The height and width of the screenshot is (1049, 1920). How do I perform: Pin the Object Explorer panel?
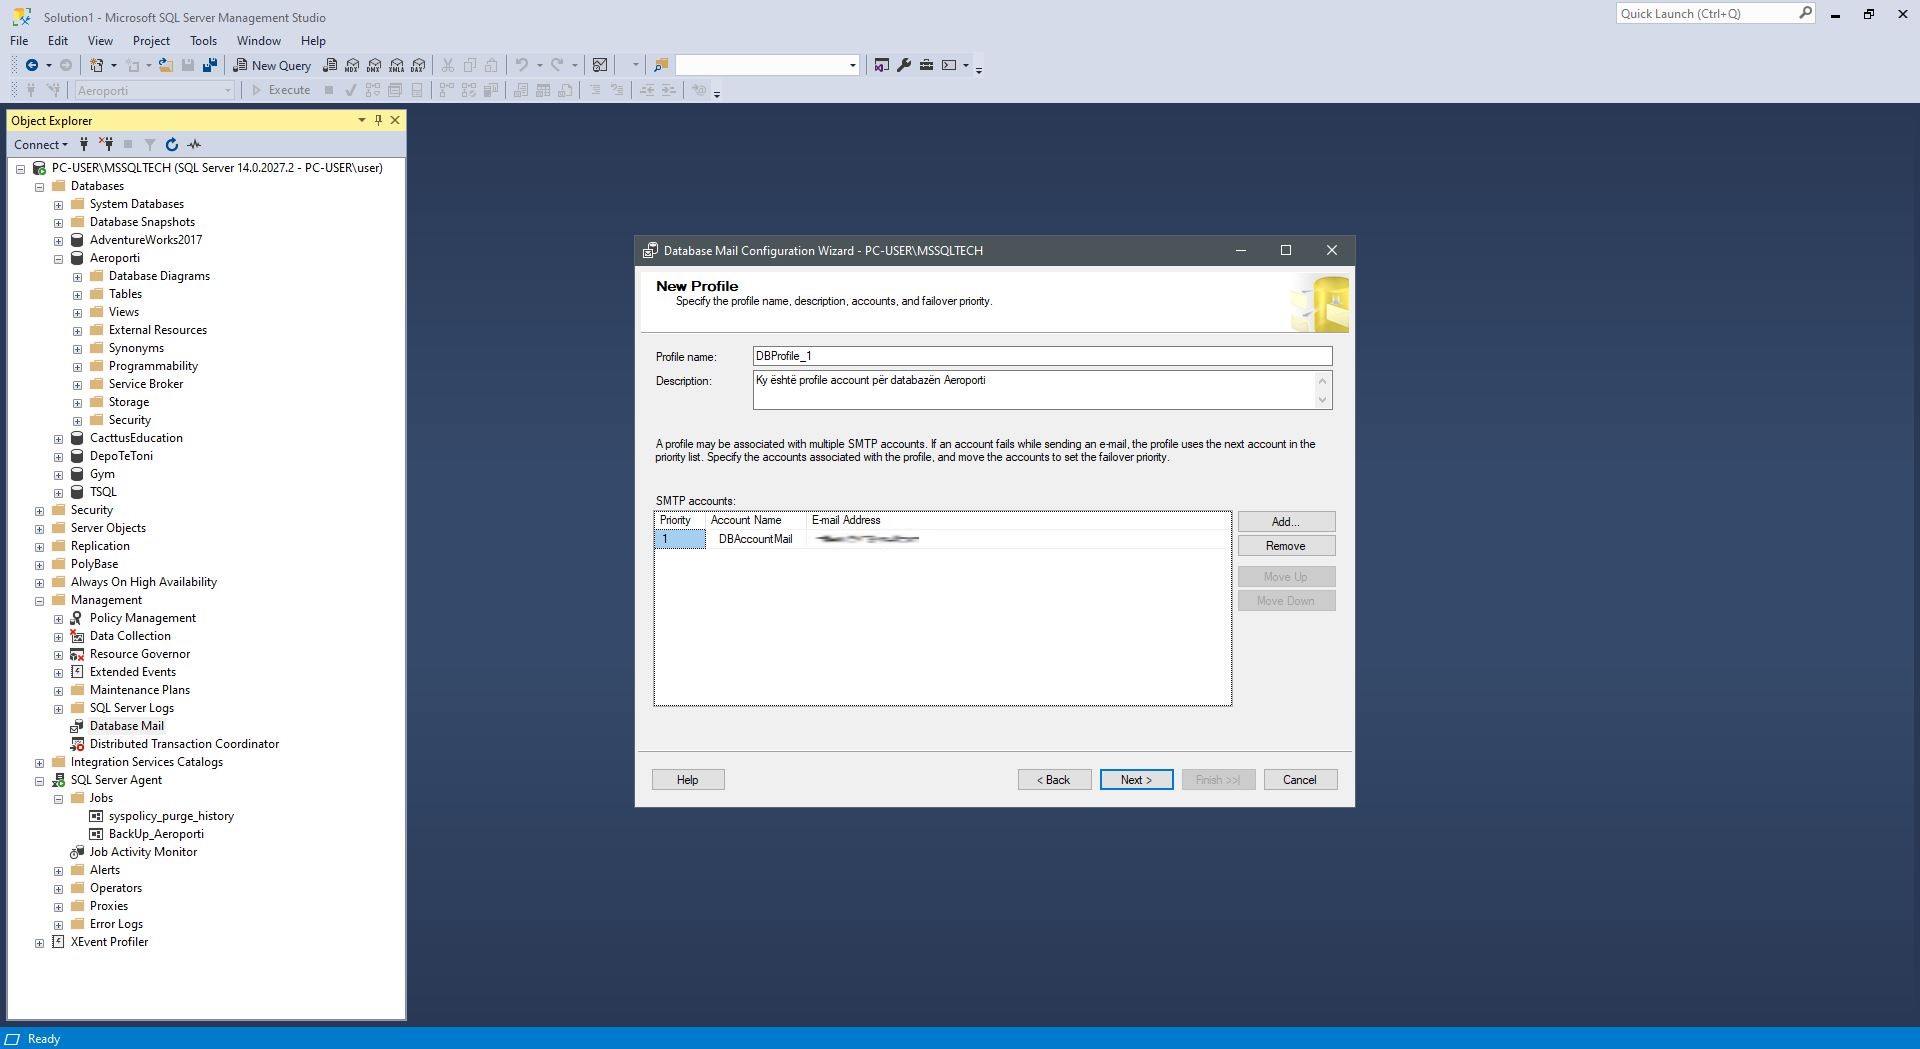(378, 120)
